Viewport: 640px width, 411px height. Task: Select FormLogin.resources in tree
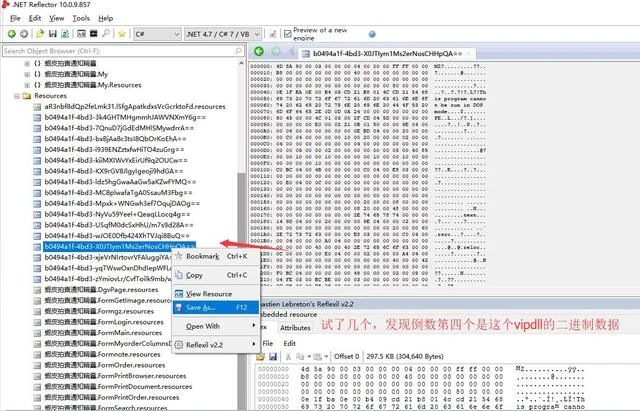coord(104,322)
